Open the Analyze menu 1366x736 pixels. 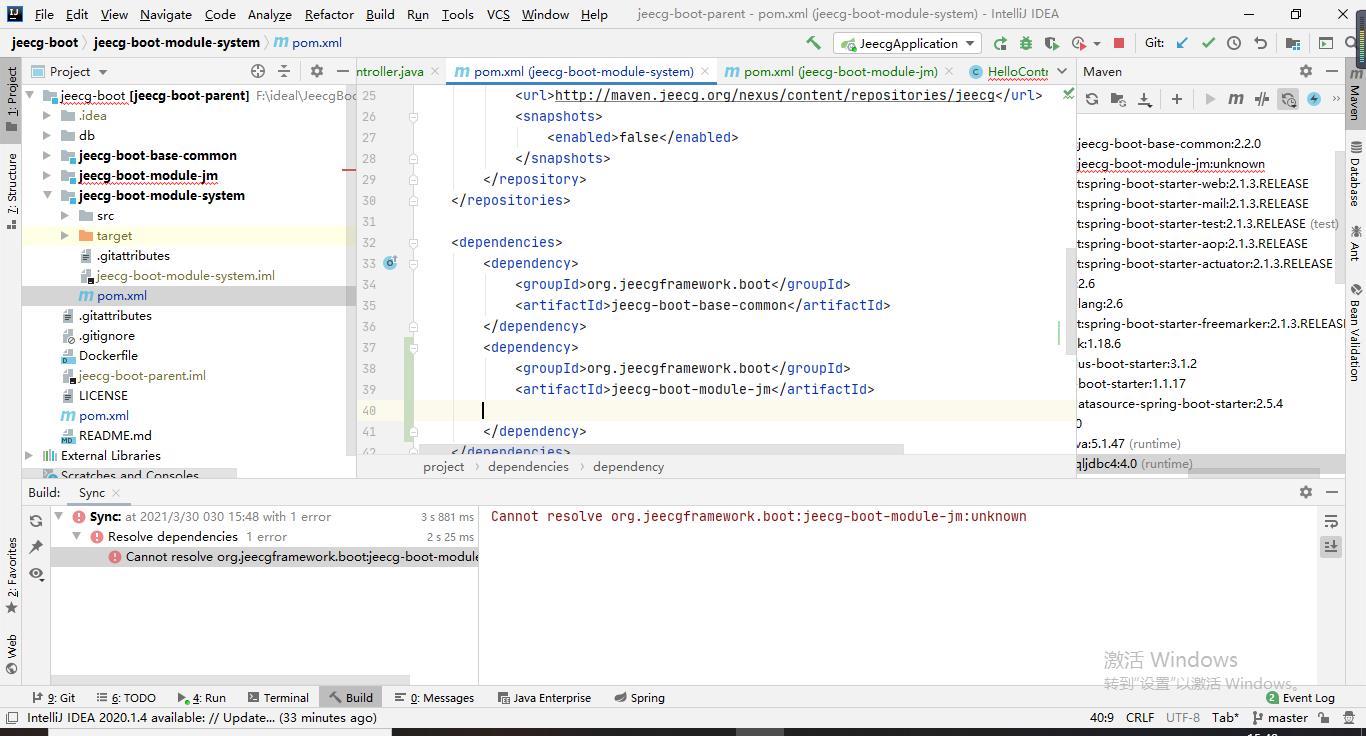click(x=269, y=14)
